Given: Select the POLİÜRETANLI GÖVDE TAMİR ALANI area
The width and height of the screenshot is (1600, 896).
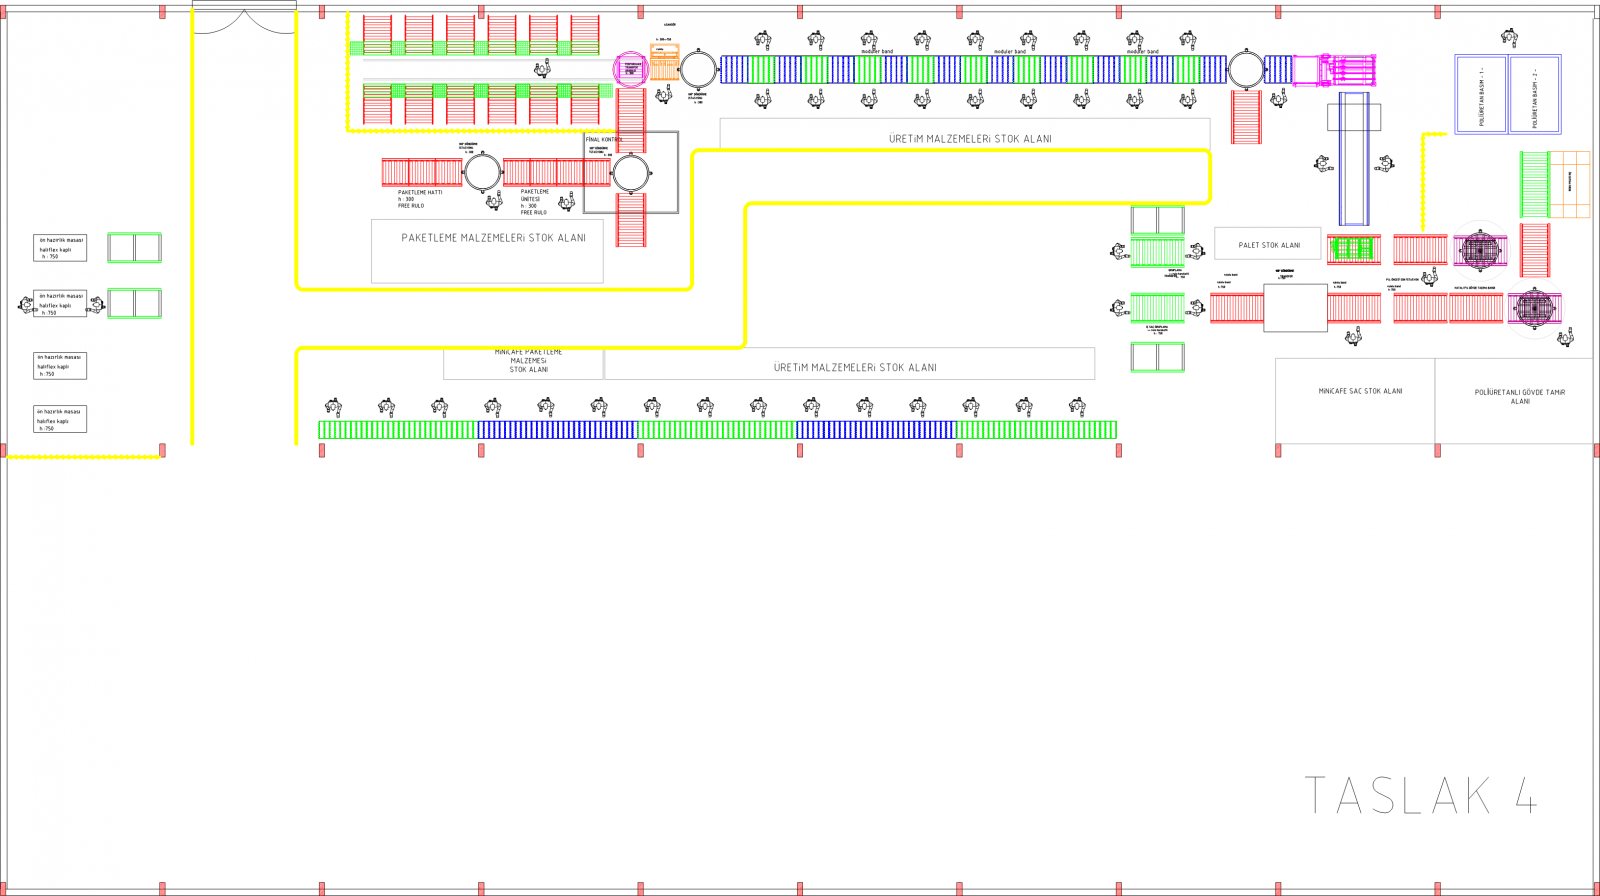Looking at the screenshot, I should click(x=1518, y=397).
